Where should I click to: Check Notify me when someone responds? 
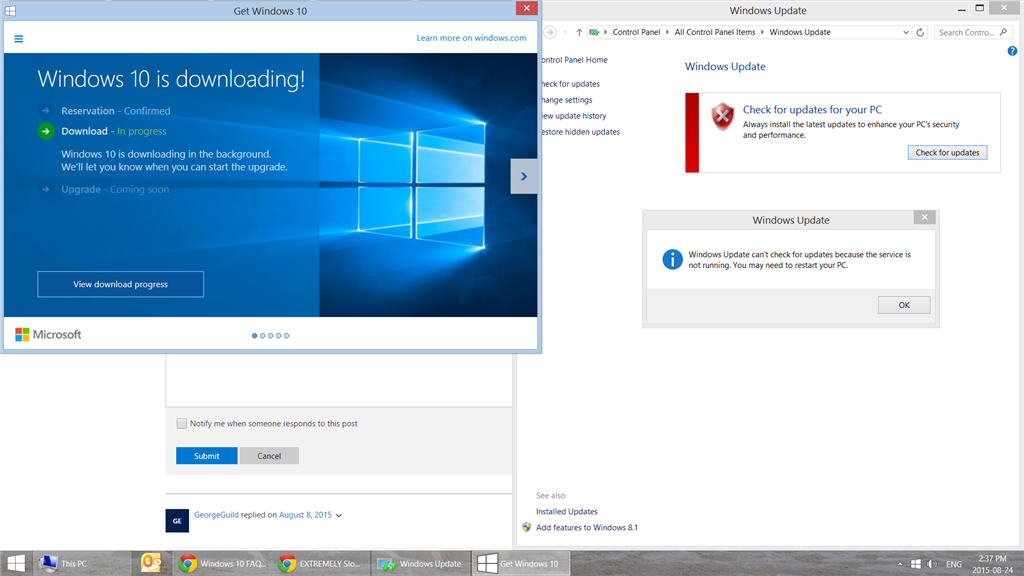[182, 423]
